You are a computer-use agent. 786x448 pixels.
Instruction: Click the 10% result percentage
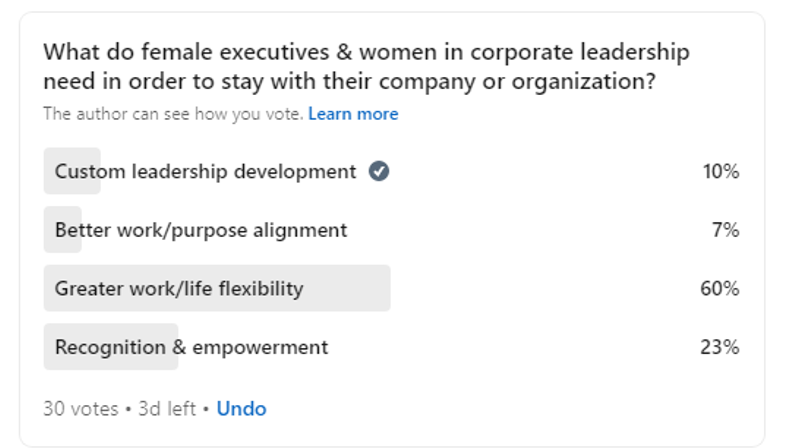720,171
